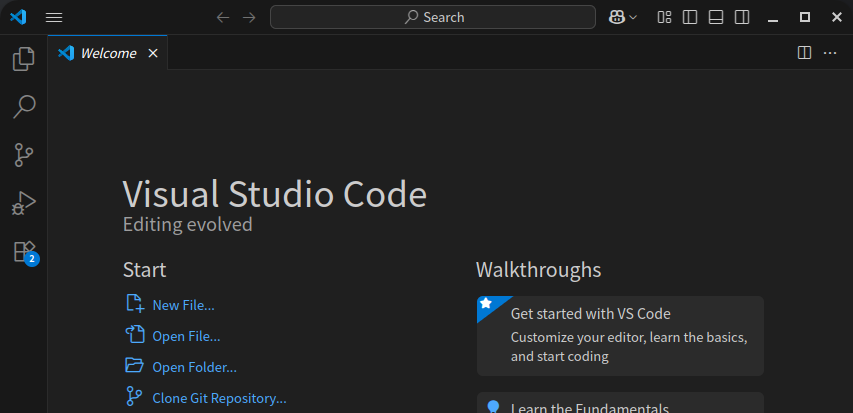Expand the Copilot dropdown chevron
The image size is (853, 413).
pyautogui.click(x=633, y=17)
